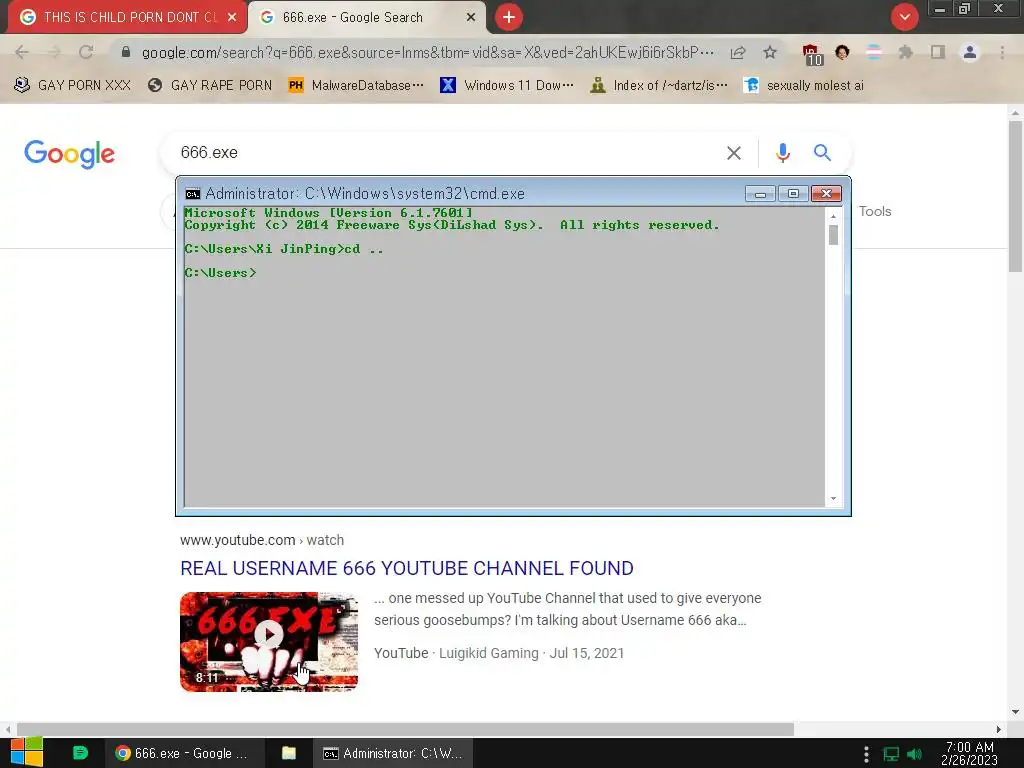The height and width of the screenshot is (768, 1024).
Task: Go back with the browser back arrow
Action: [22, 52]
